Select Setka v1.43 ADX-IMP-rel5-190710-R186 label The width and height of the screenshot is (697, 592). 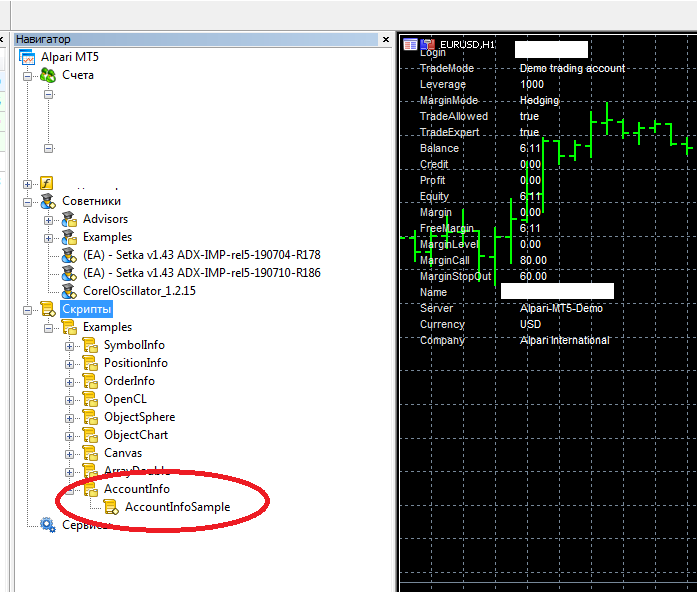coord(202,273)
